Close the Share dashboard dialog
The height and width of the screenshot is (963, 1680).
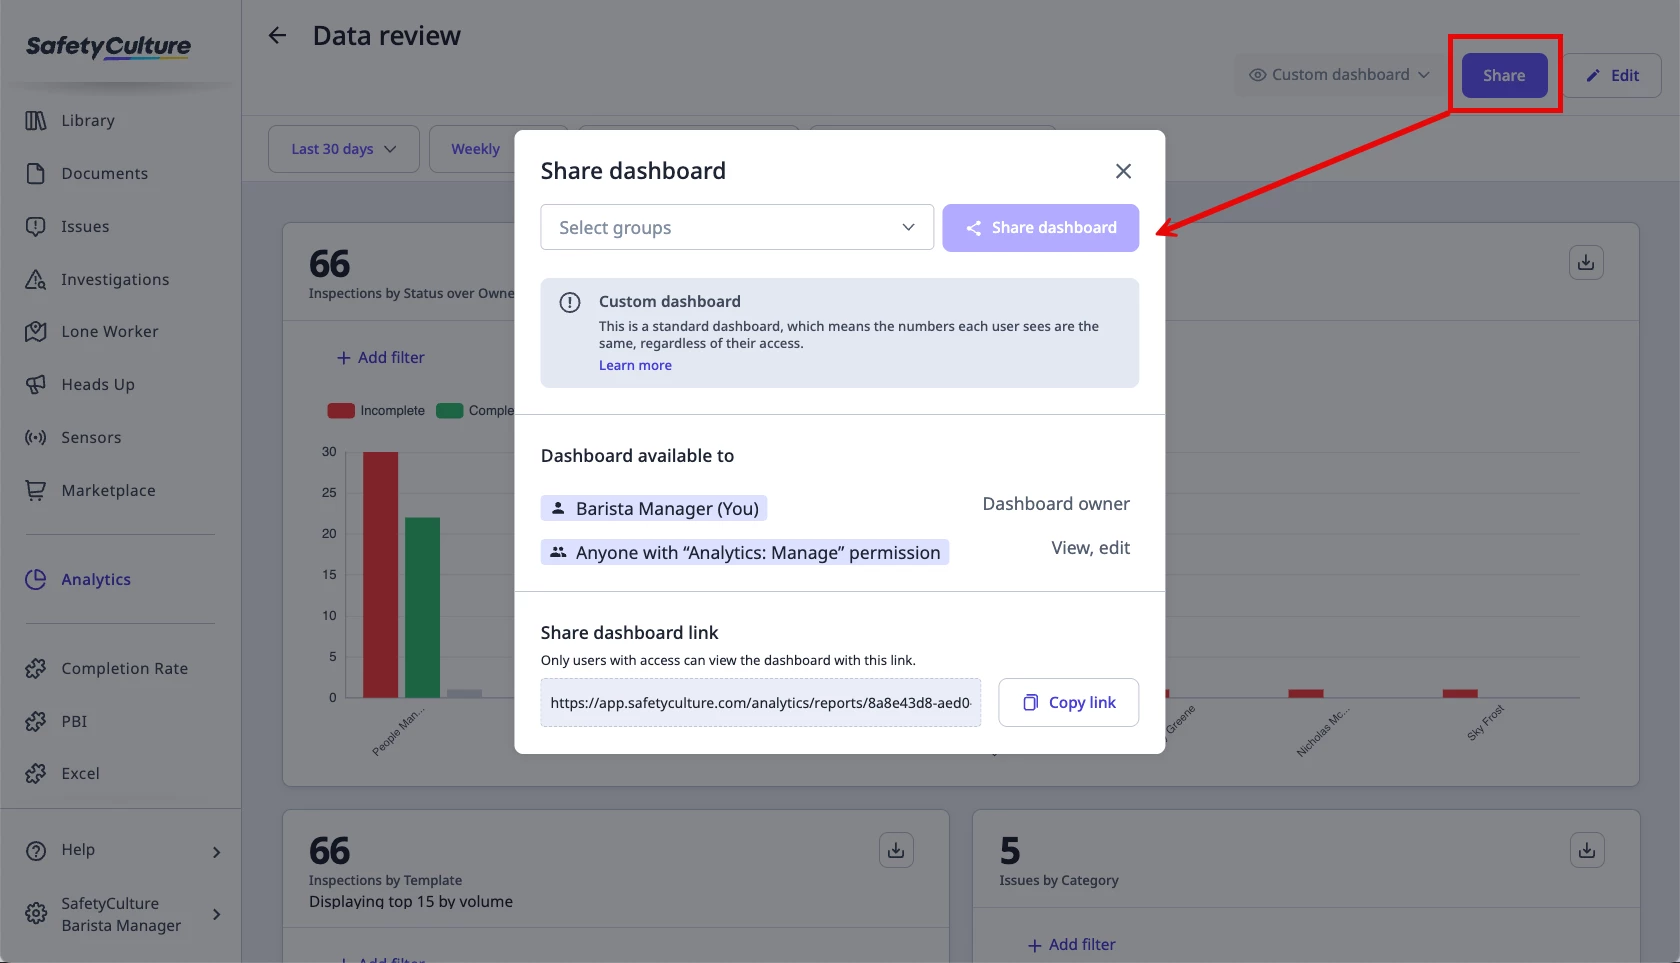1123,171
